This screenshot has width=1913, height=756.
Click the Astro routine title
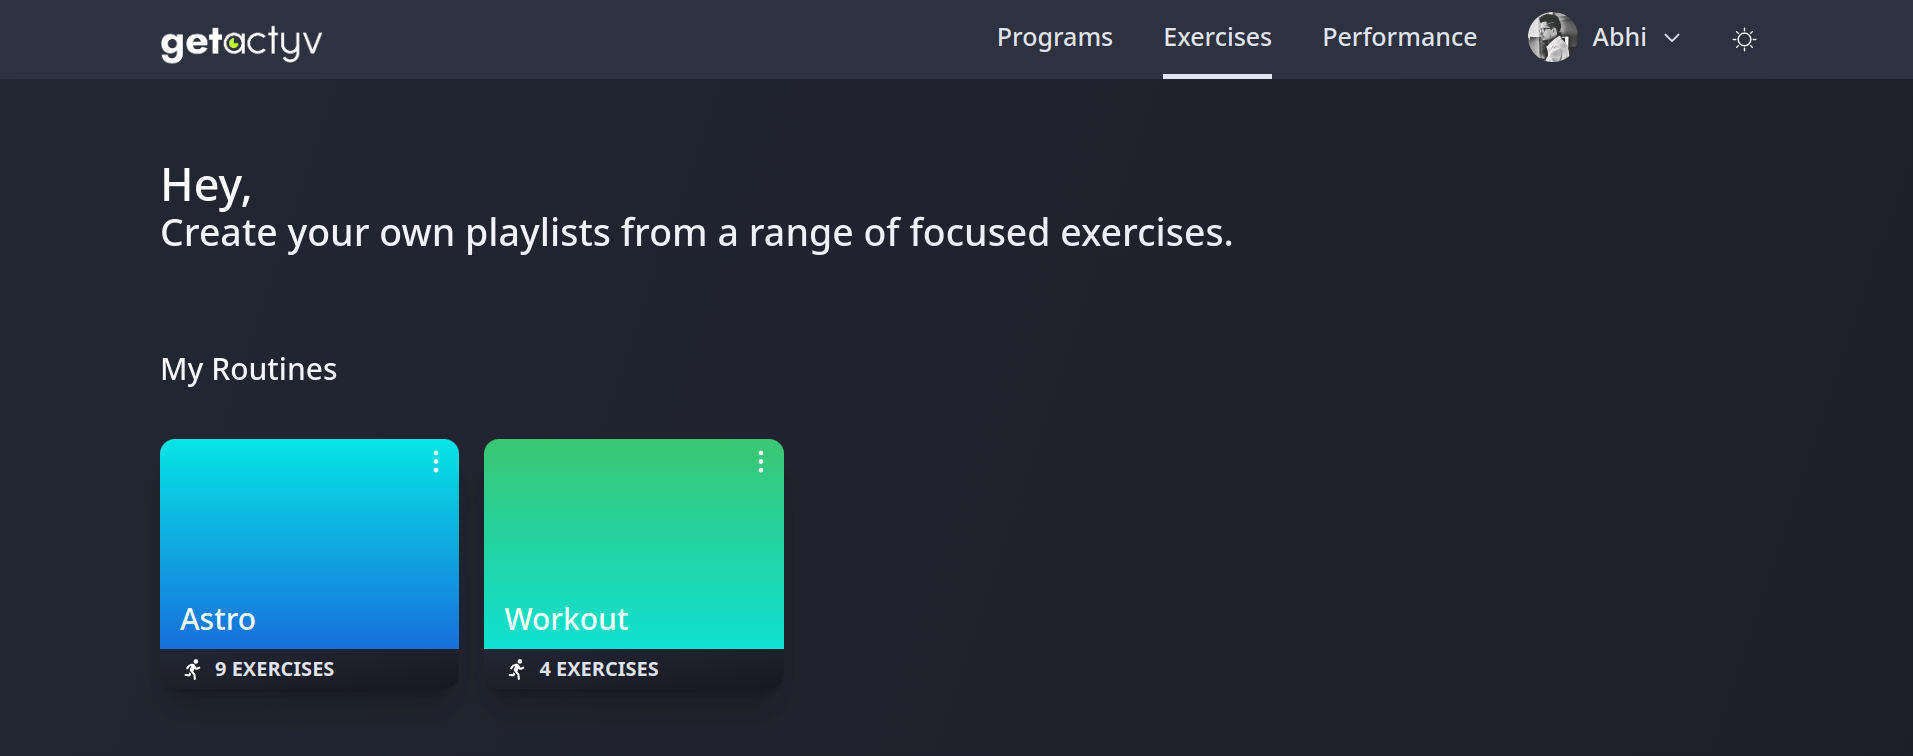click(x=218, y=619)
